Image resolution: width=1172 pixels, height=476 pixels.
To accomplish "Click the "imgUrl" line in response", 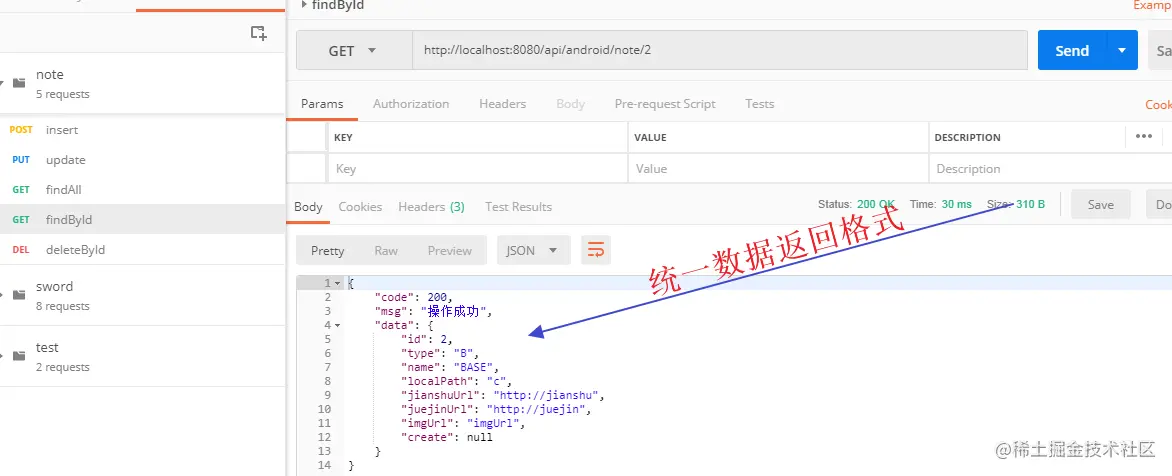I will pos(463,424).
